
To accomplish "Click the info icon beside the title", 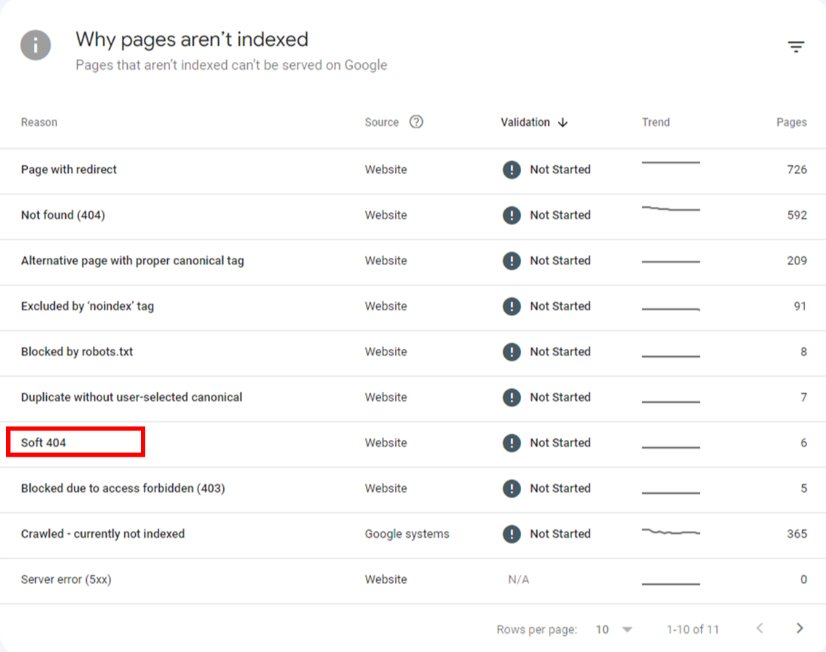I will [x=36, y=45].
